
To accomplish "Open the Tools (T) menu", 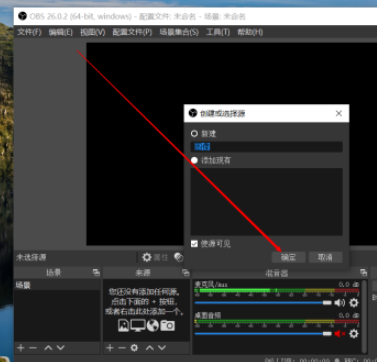I will click(218, 32).
